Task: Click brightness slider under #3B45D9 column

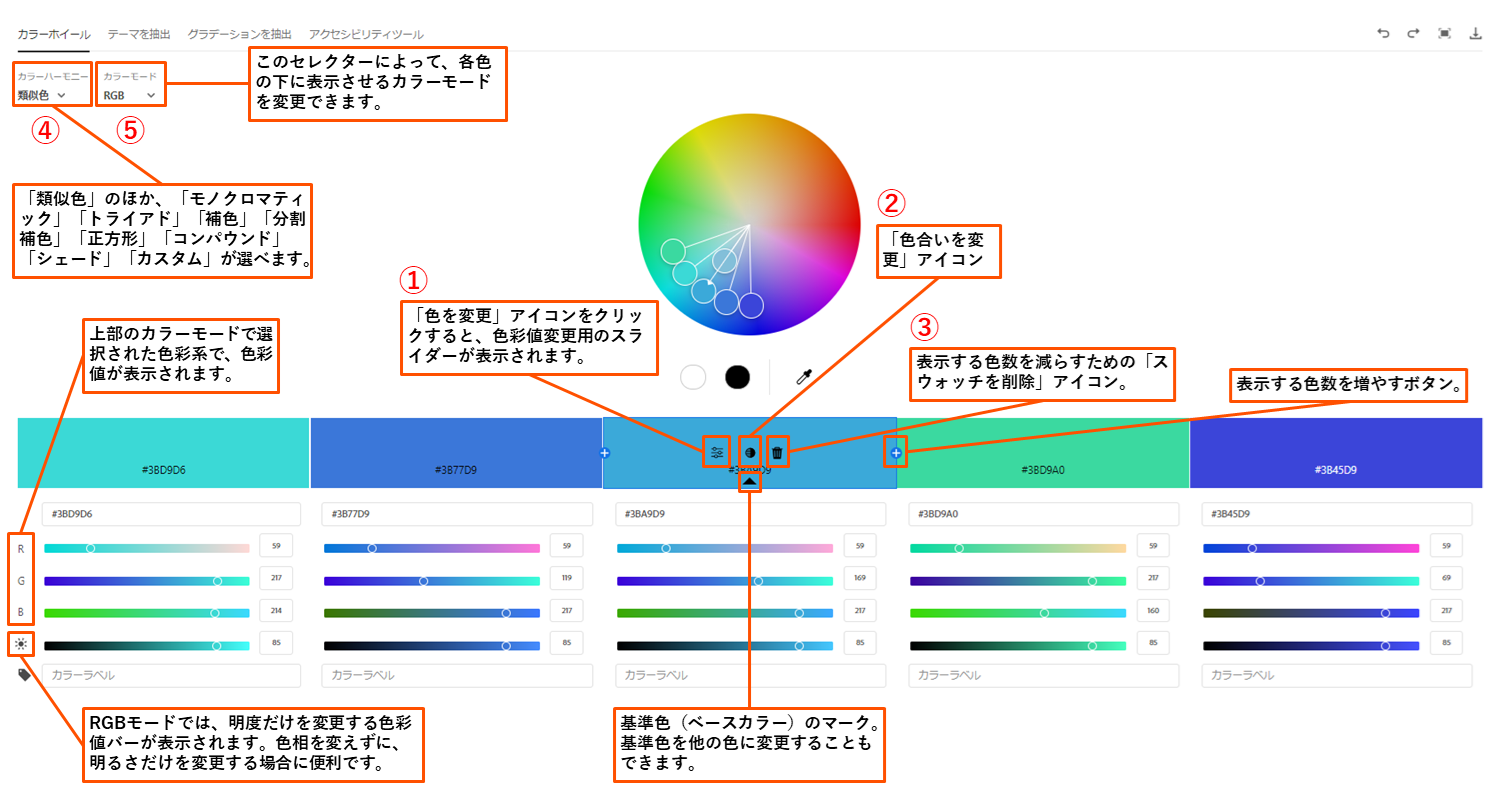Action: click(x=1311, y=645)
